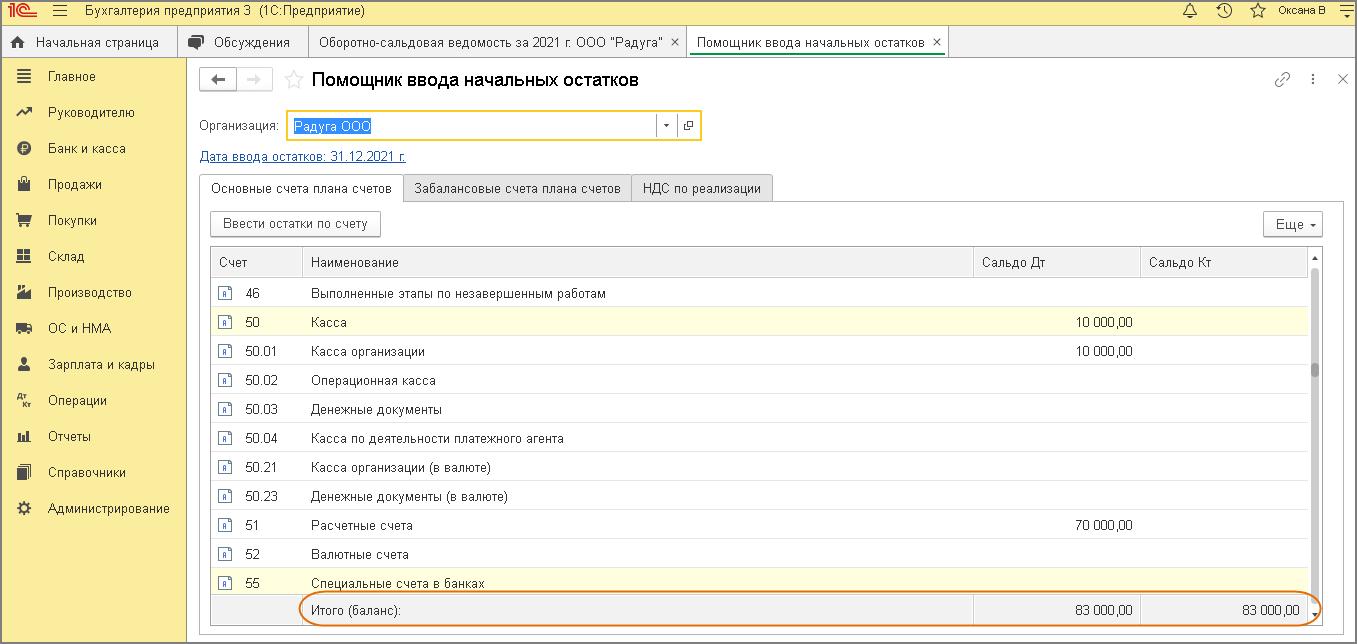Select account 46 row icon
Screen dimensions: 1357x644
pyautogui.click(x=224, y=294)
